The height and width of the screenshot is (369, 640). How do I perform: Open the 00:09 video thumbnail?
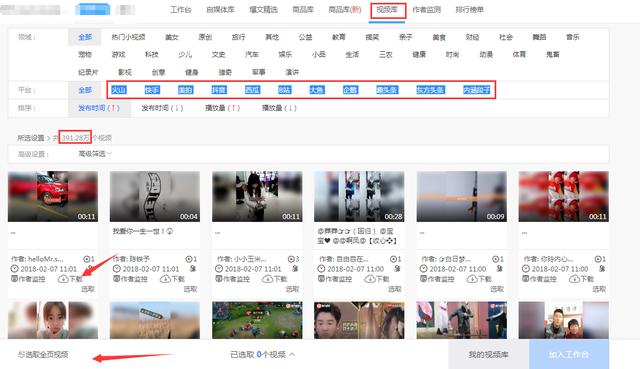[462, 196]
